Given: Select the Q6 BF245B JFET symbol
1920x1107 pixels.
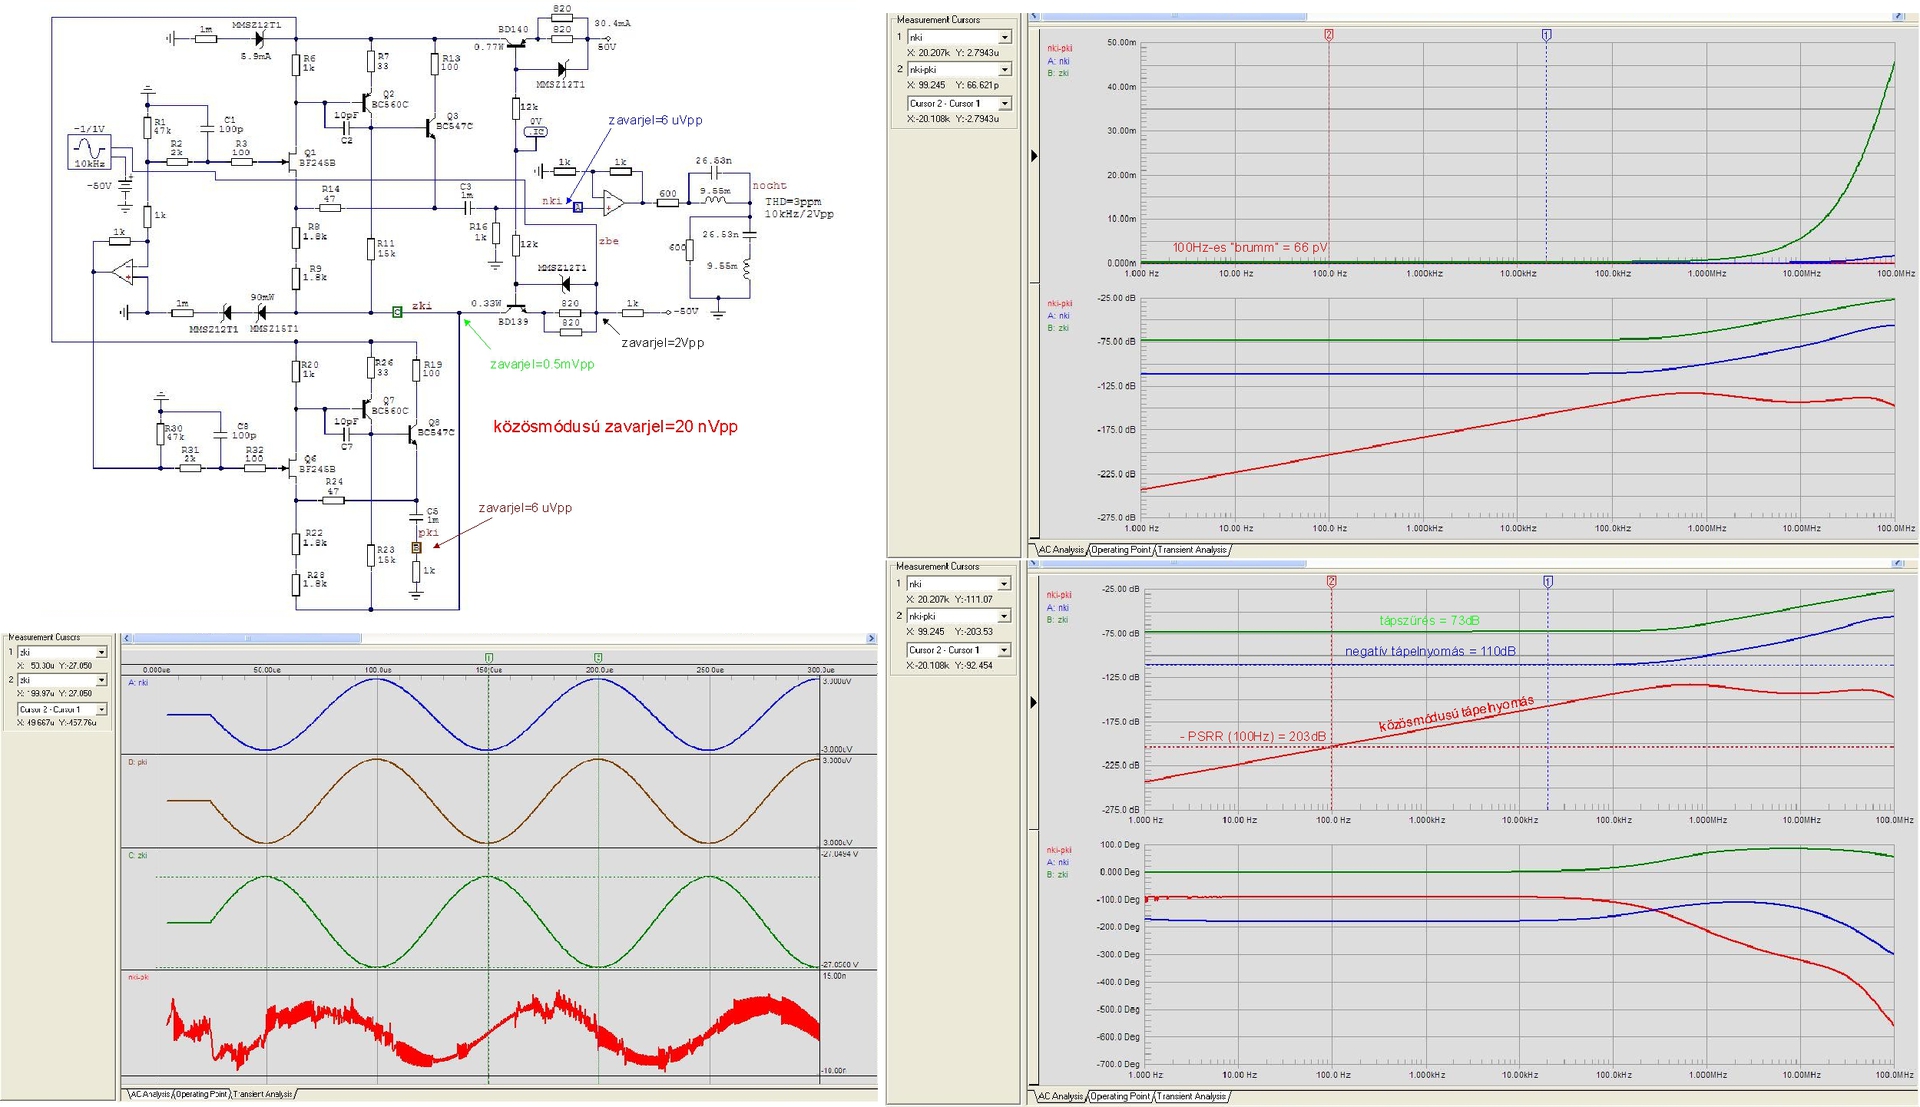Looking at the screenshot, I should tap(291, 467).
